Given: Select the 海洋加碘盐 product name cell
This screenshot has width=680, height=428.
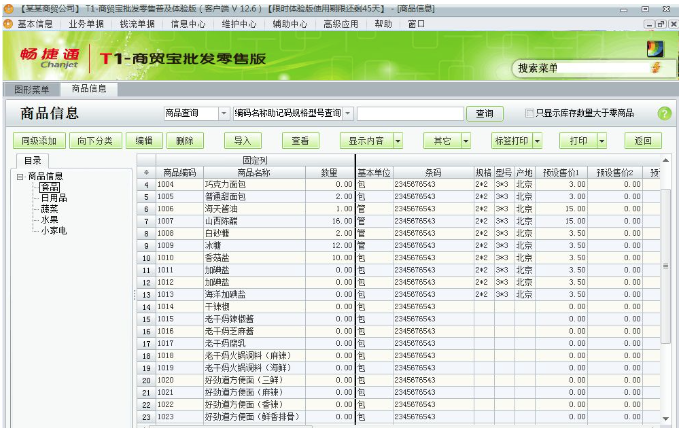Looking at the screenshot, I should pyautogui.click(x=254, y=294).
